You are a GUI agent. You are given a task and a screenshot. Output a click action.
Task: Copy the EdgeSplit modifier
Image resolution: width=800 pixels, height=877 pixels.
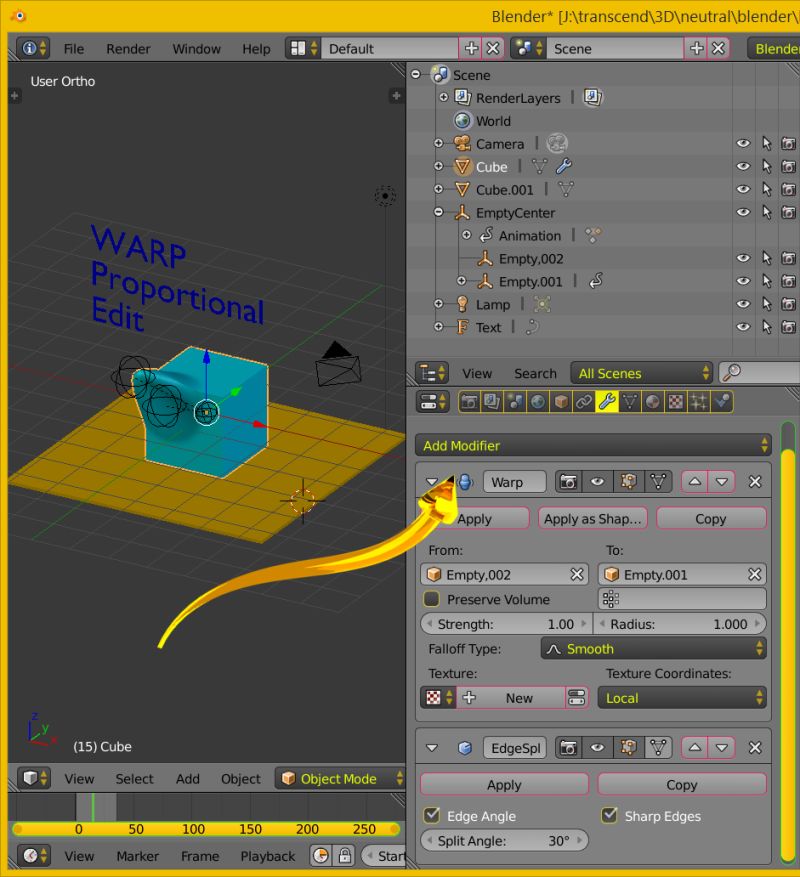(681, 784)
